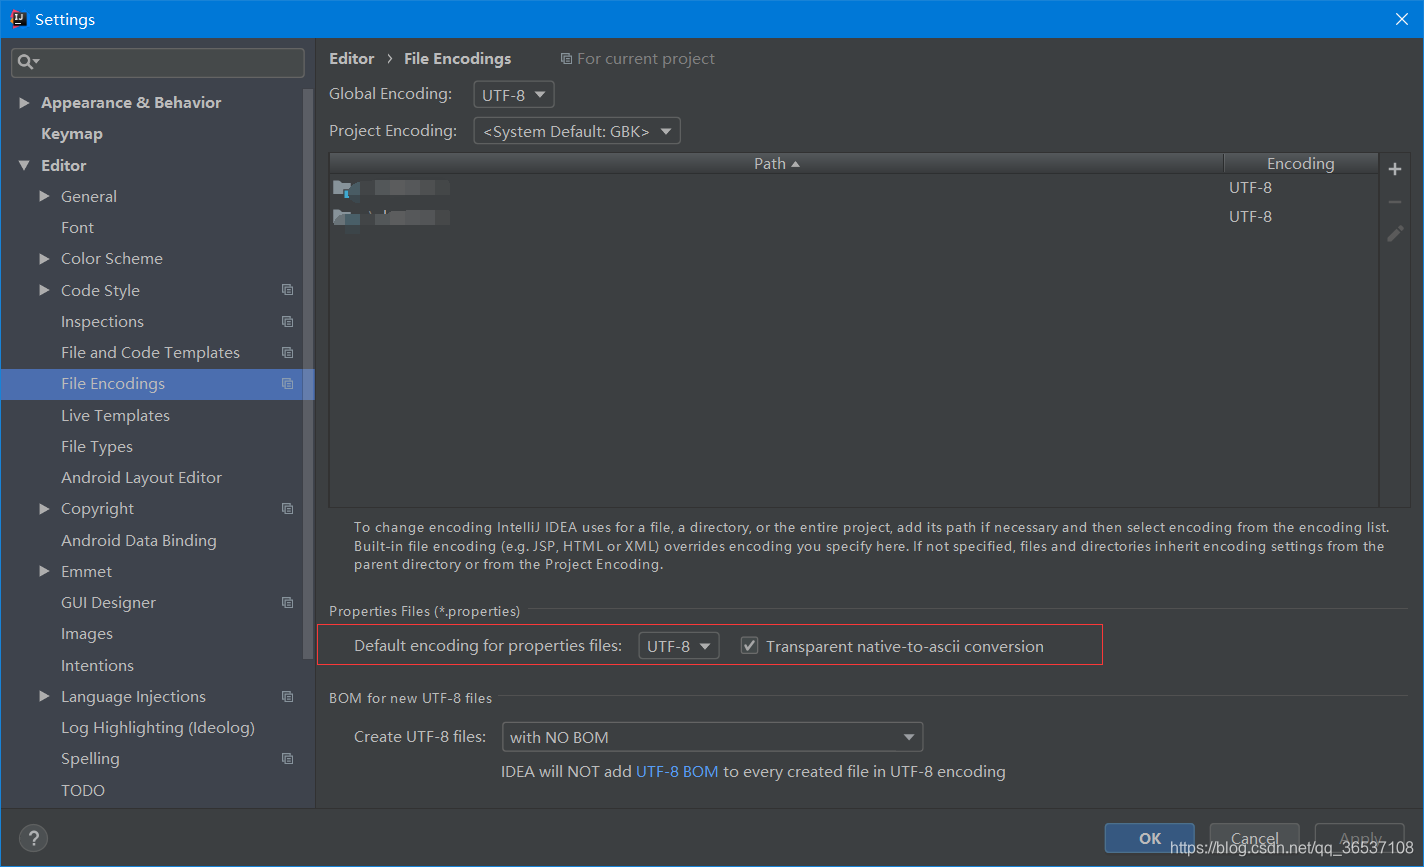Click the Encoding column header
Image resolution: width=1424 pixels, height=867 pixels.
tap(1301, 163)
